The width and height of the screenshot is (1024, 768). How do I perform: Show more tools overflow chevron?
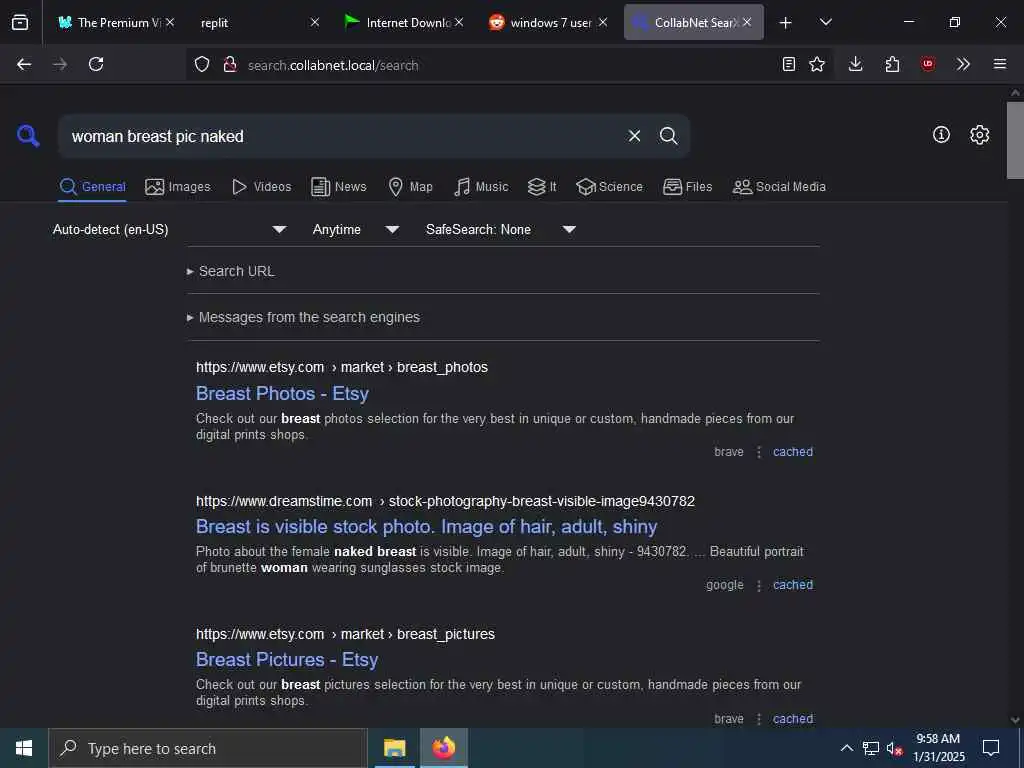[963, 64]
